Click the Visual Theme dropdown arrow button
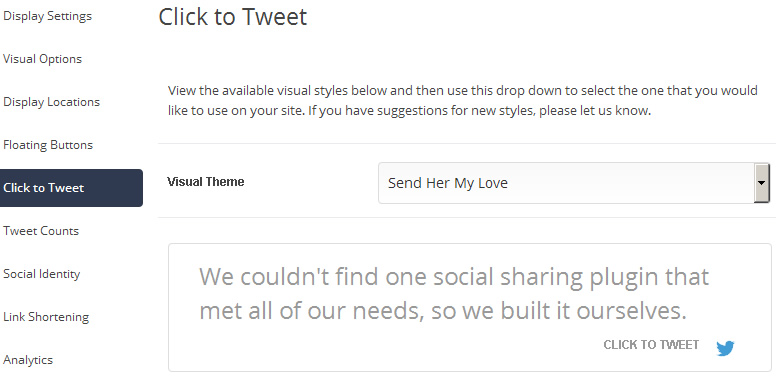 click(x=761, y=183)
